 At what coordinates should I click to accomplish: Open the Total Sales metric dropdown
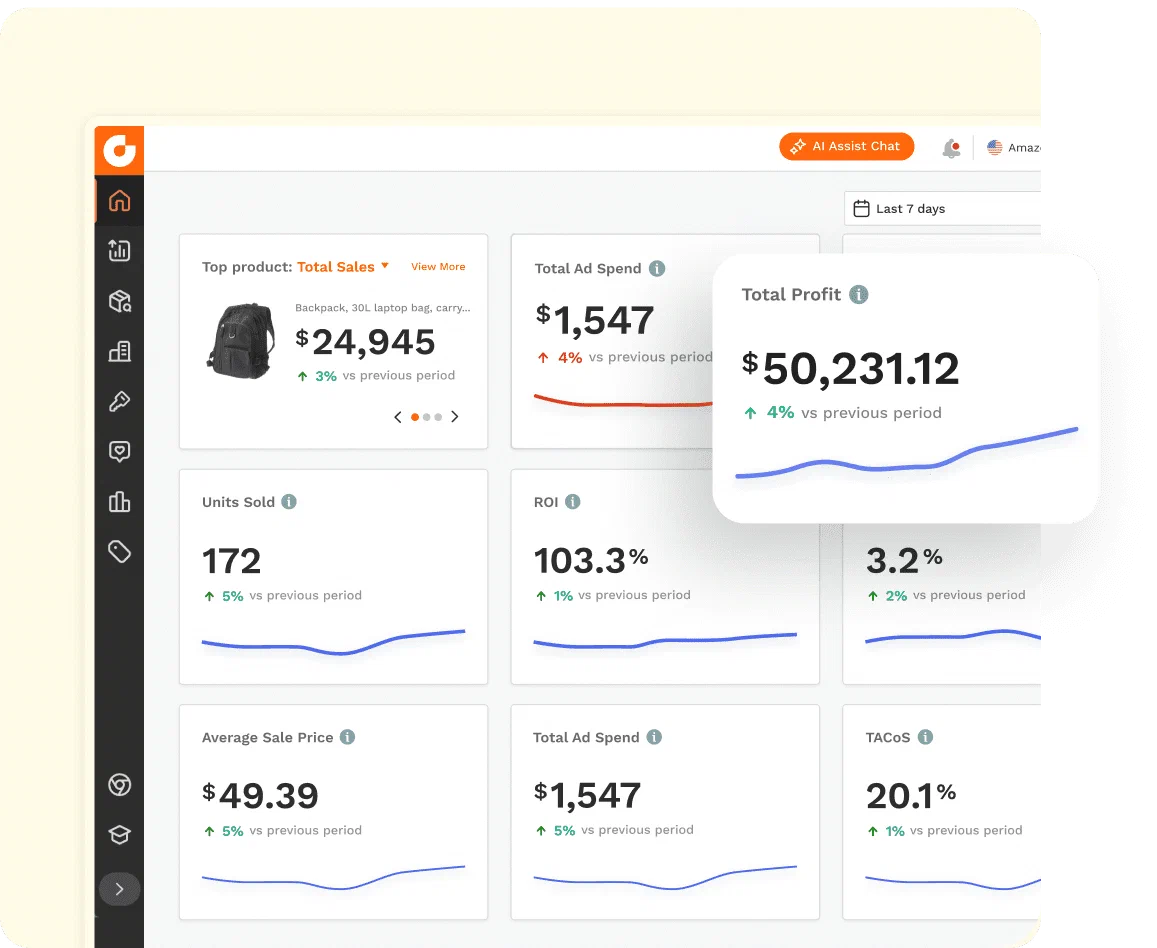[343, 266]
